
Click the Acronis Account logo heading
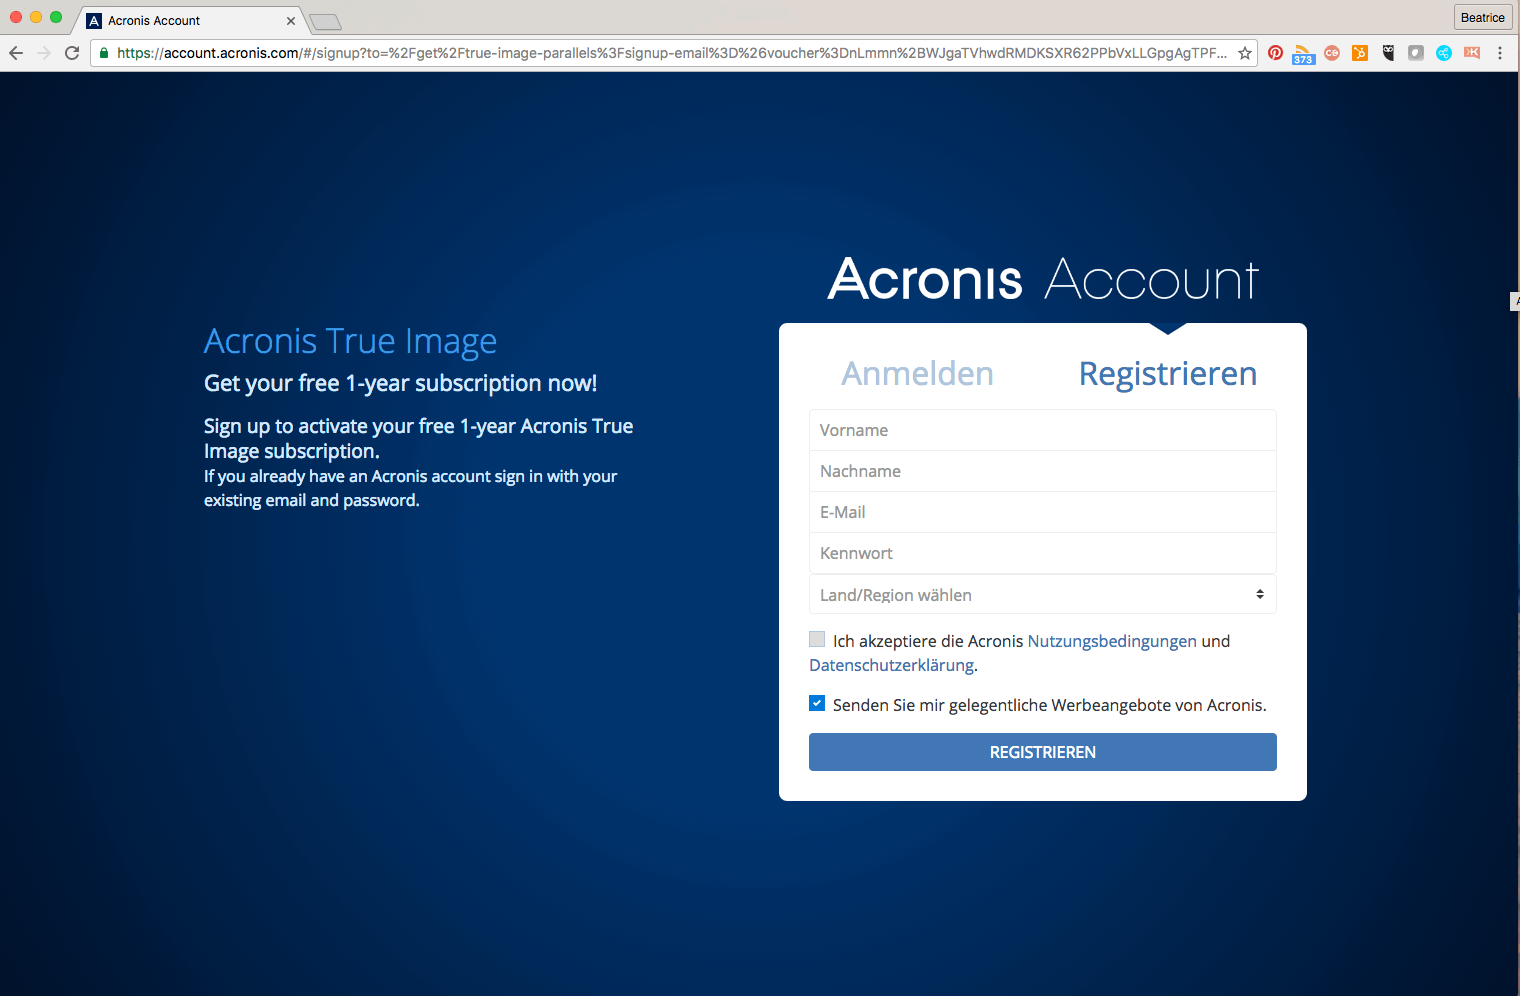[x=1043, y=279]
